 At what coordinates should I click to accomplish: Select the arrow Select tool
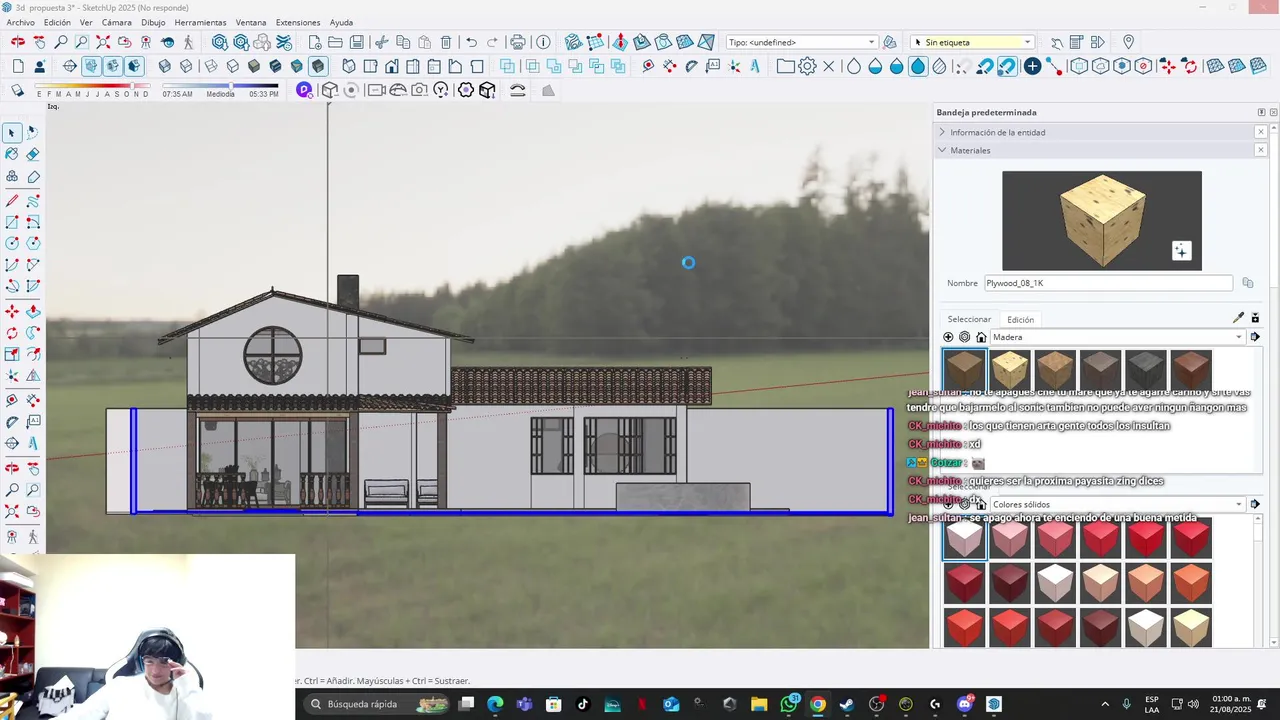[12, 133]
